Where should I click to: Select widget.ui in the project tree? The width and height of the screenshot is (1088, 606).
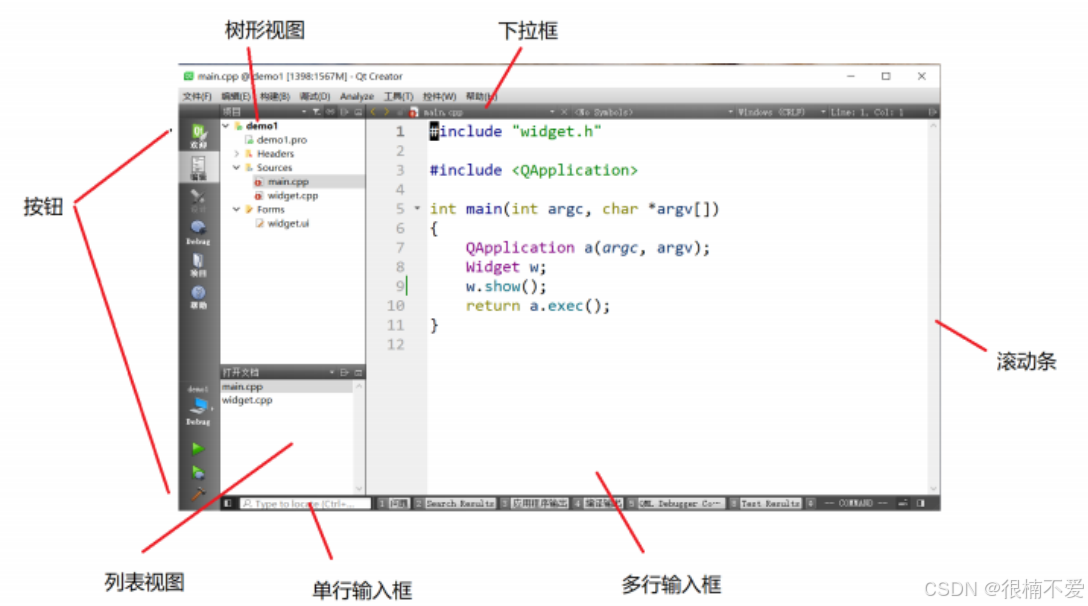(x=288, y=223)
